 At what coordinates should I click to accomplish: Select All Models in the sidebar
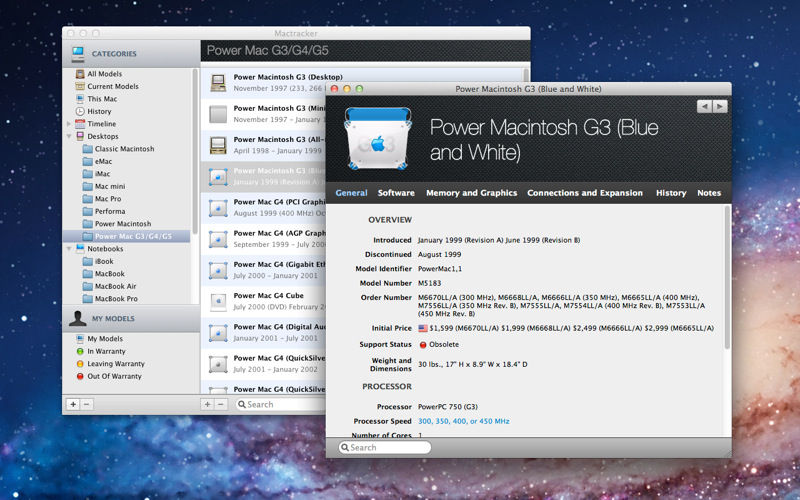coord(104,74)
